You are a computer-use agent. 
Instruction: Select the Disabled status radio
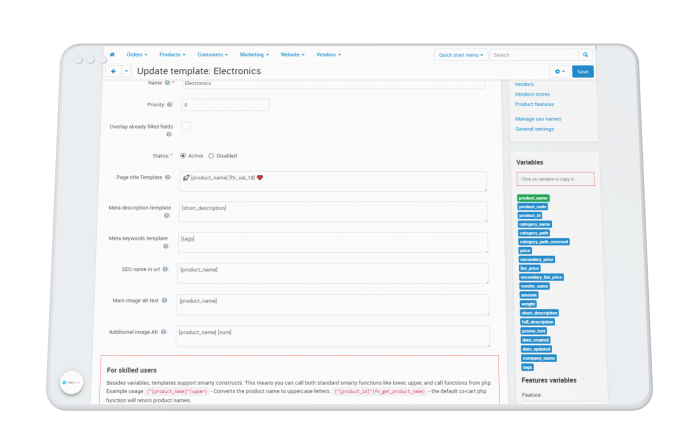click(x=211, y=156)
